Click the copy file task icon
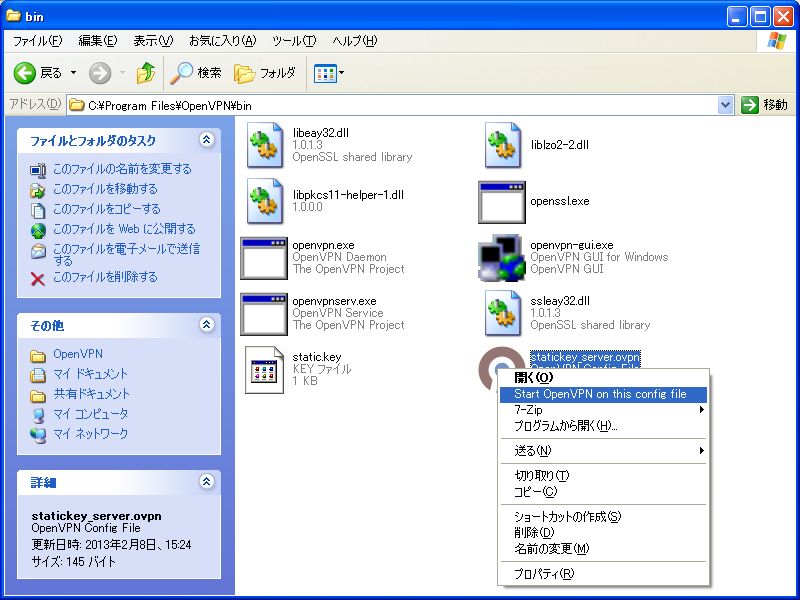800x600 pixels. (x=38, y=210)
